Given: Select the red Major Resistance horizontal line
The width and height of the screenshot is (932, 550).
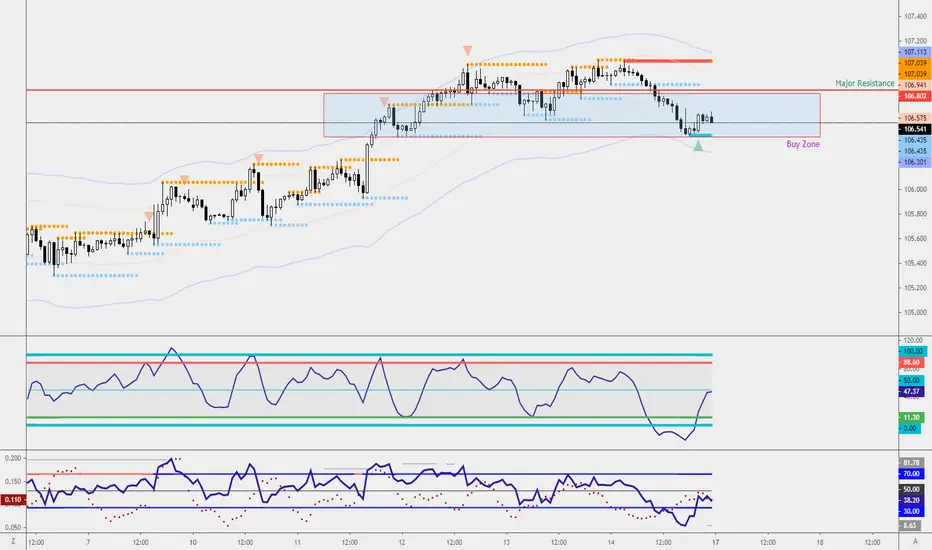Looking at the screenshot, I should coord(461,90).
